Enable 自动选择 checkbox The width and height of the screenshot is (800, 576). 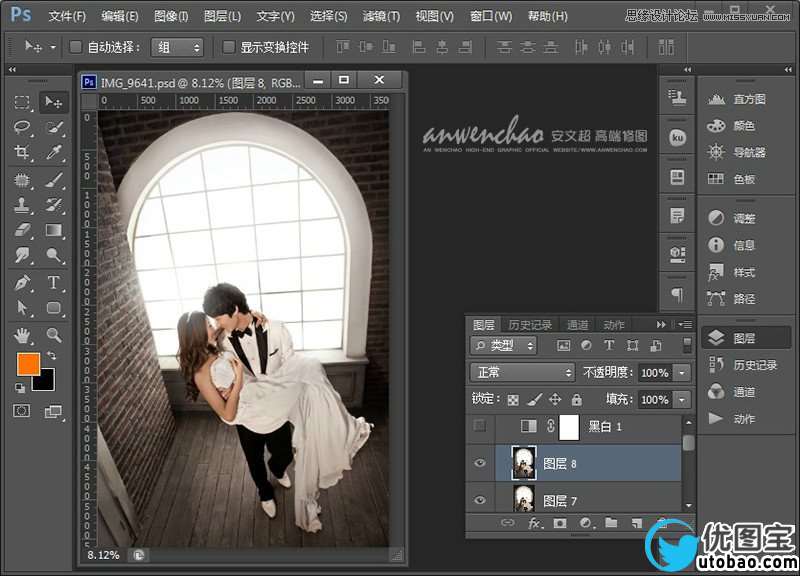pos(76,47)
